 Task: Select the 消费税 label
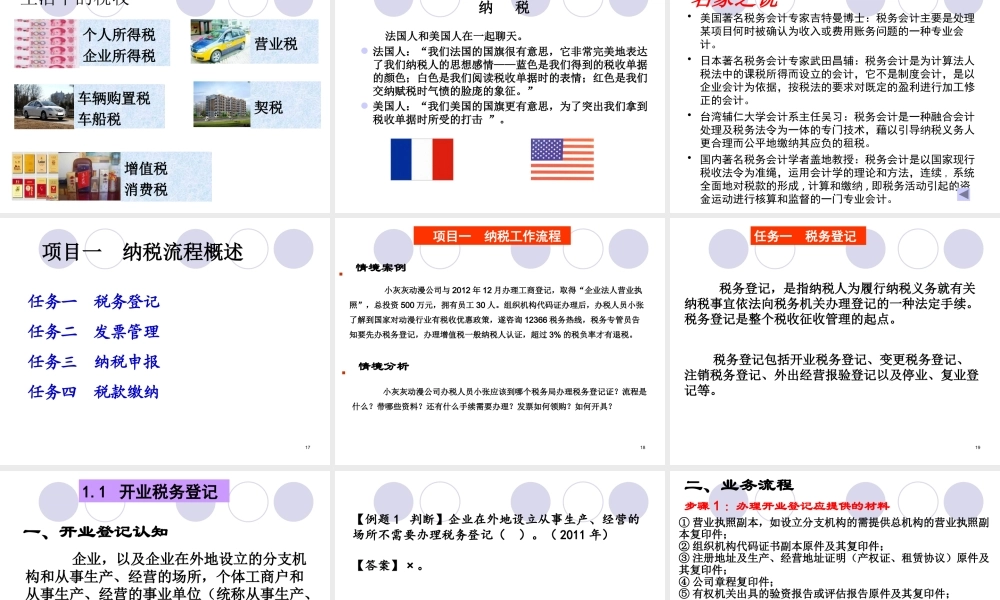[x=146, y=189]
